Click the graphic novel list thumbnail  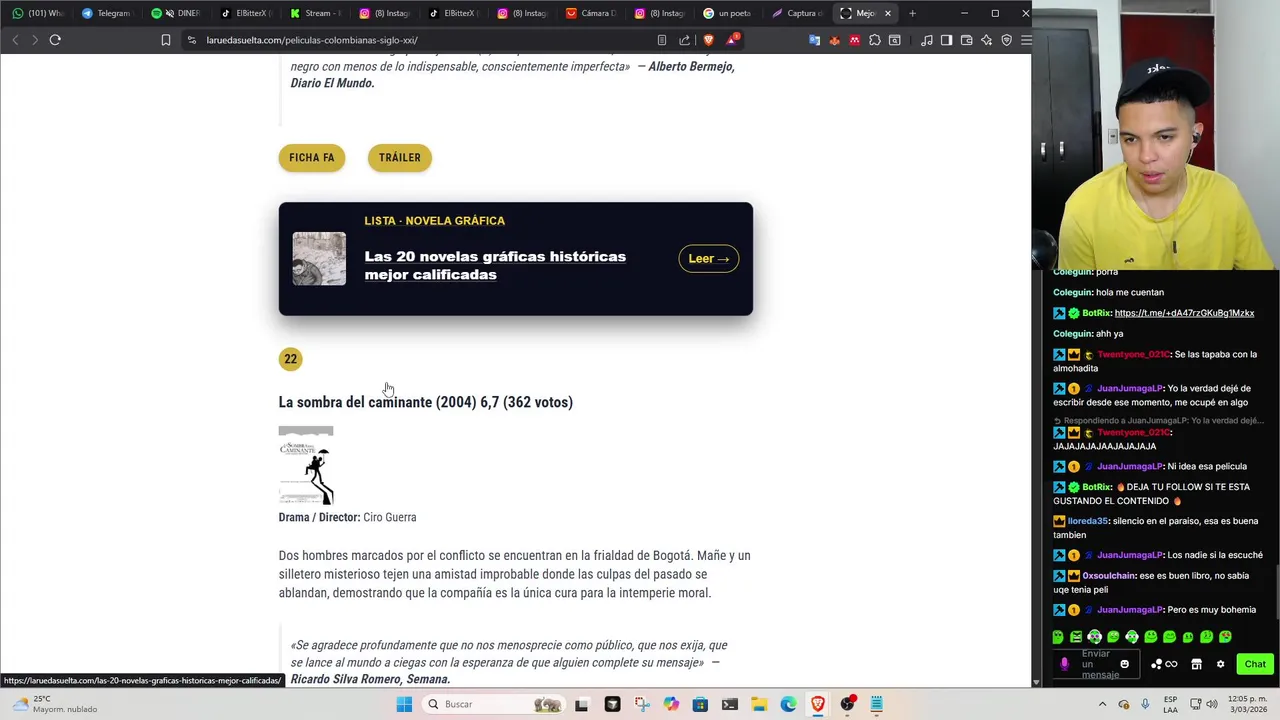click(x=319, y=258)
